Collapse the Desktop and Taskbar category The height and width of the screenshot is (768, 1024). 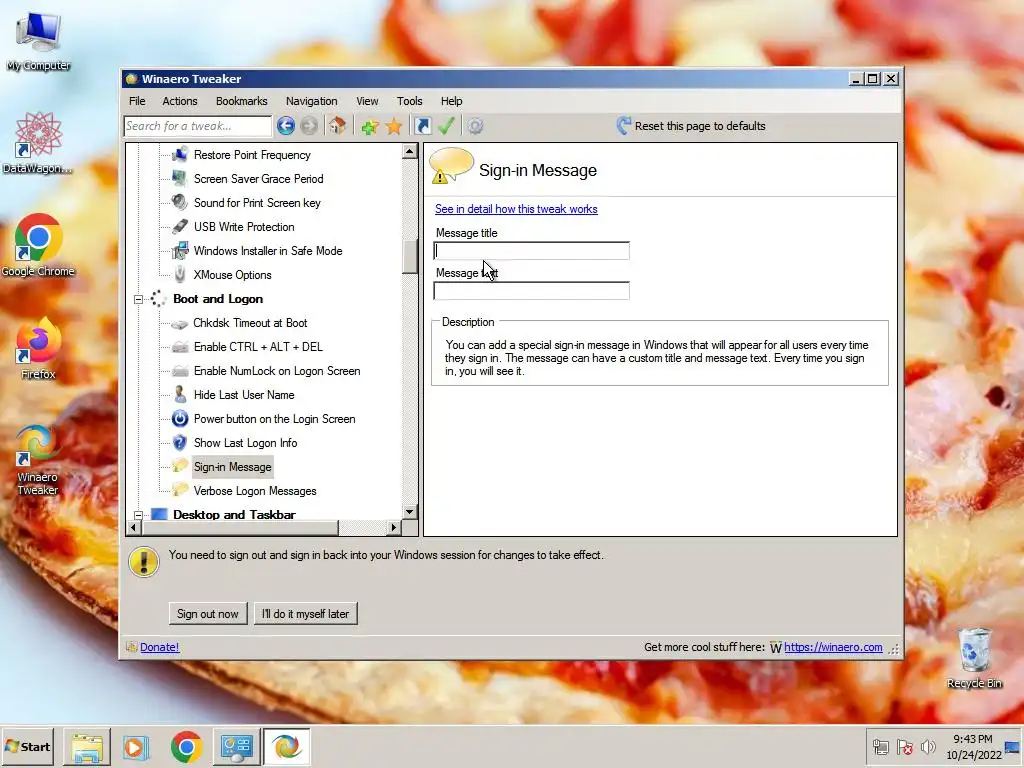(138, 515)
